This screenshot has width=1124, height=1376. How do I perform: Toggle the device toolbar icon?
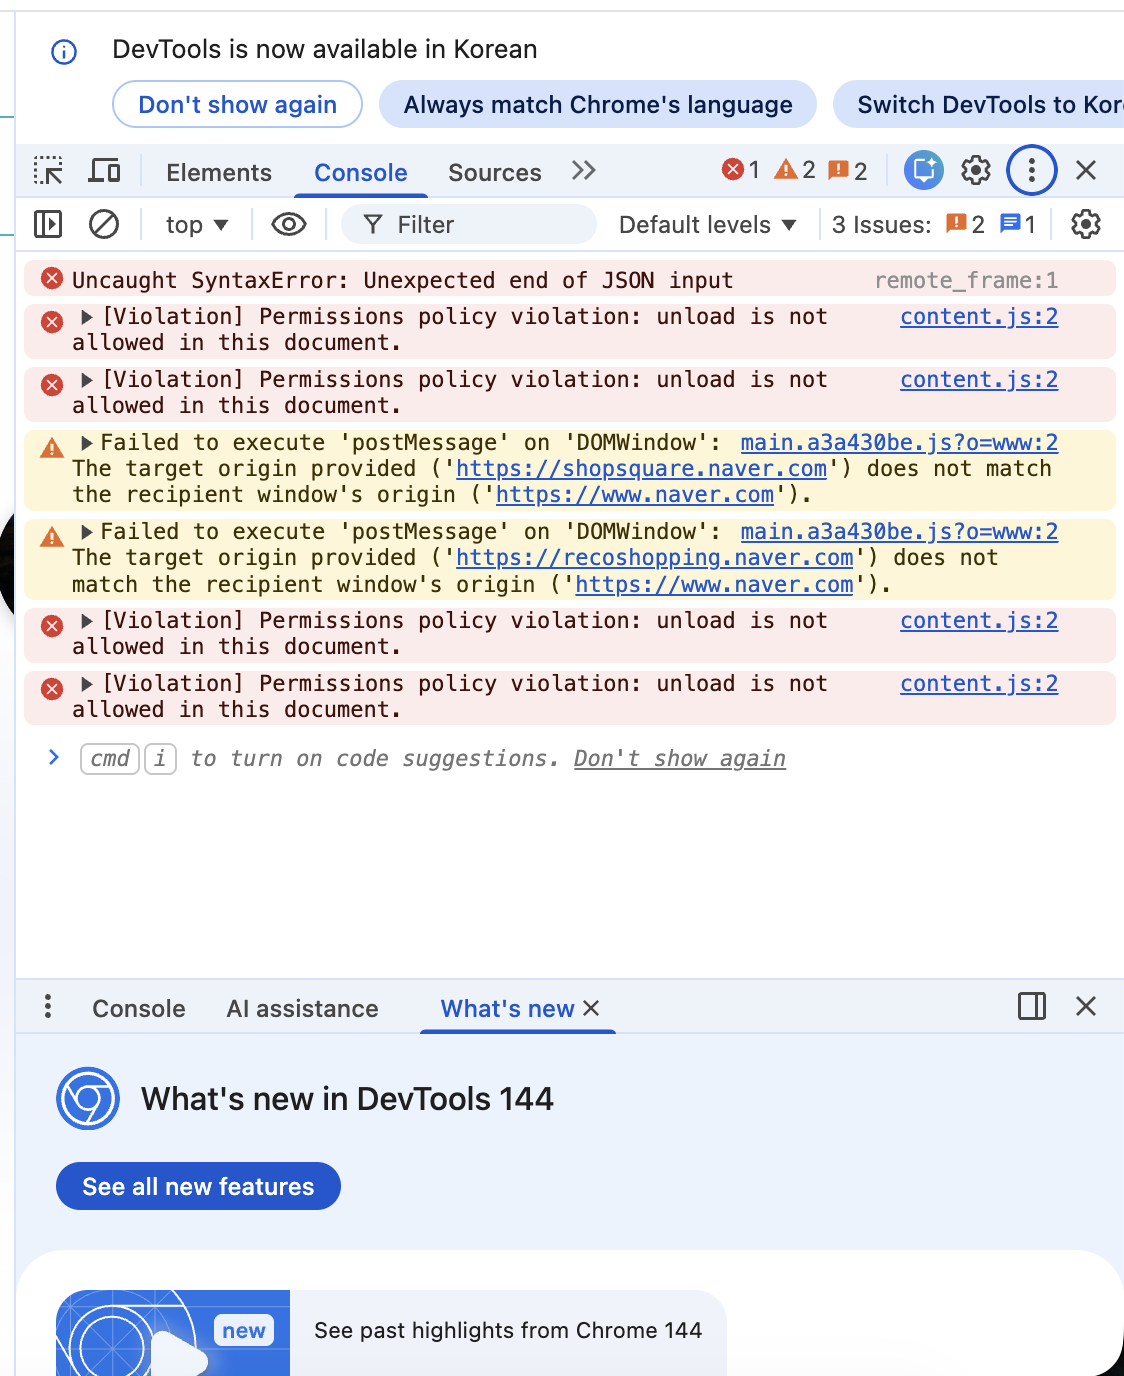[x=104, y=171]
